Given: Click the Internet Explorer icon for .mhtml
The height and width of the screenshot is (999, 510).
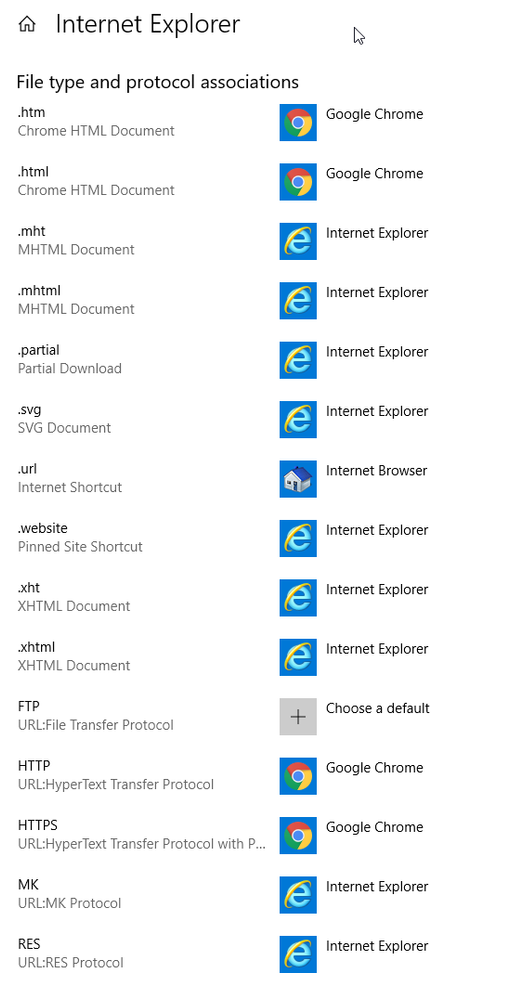Looking at the screenshot, I should pos(298,301).
